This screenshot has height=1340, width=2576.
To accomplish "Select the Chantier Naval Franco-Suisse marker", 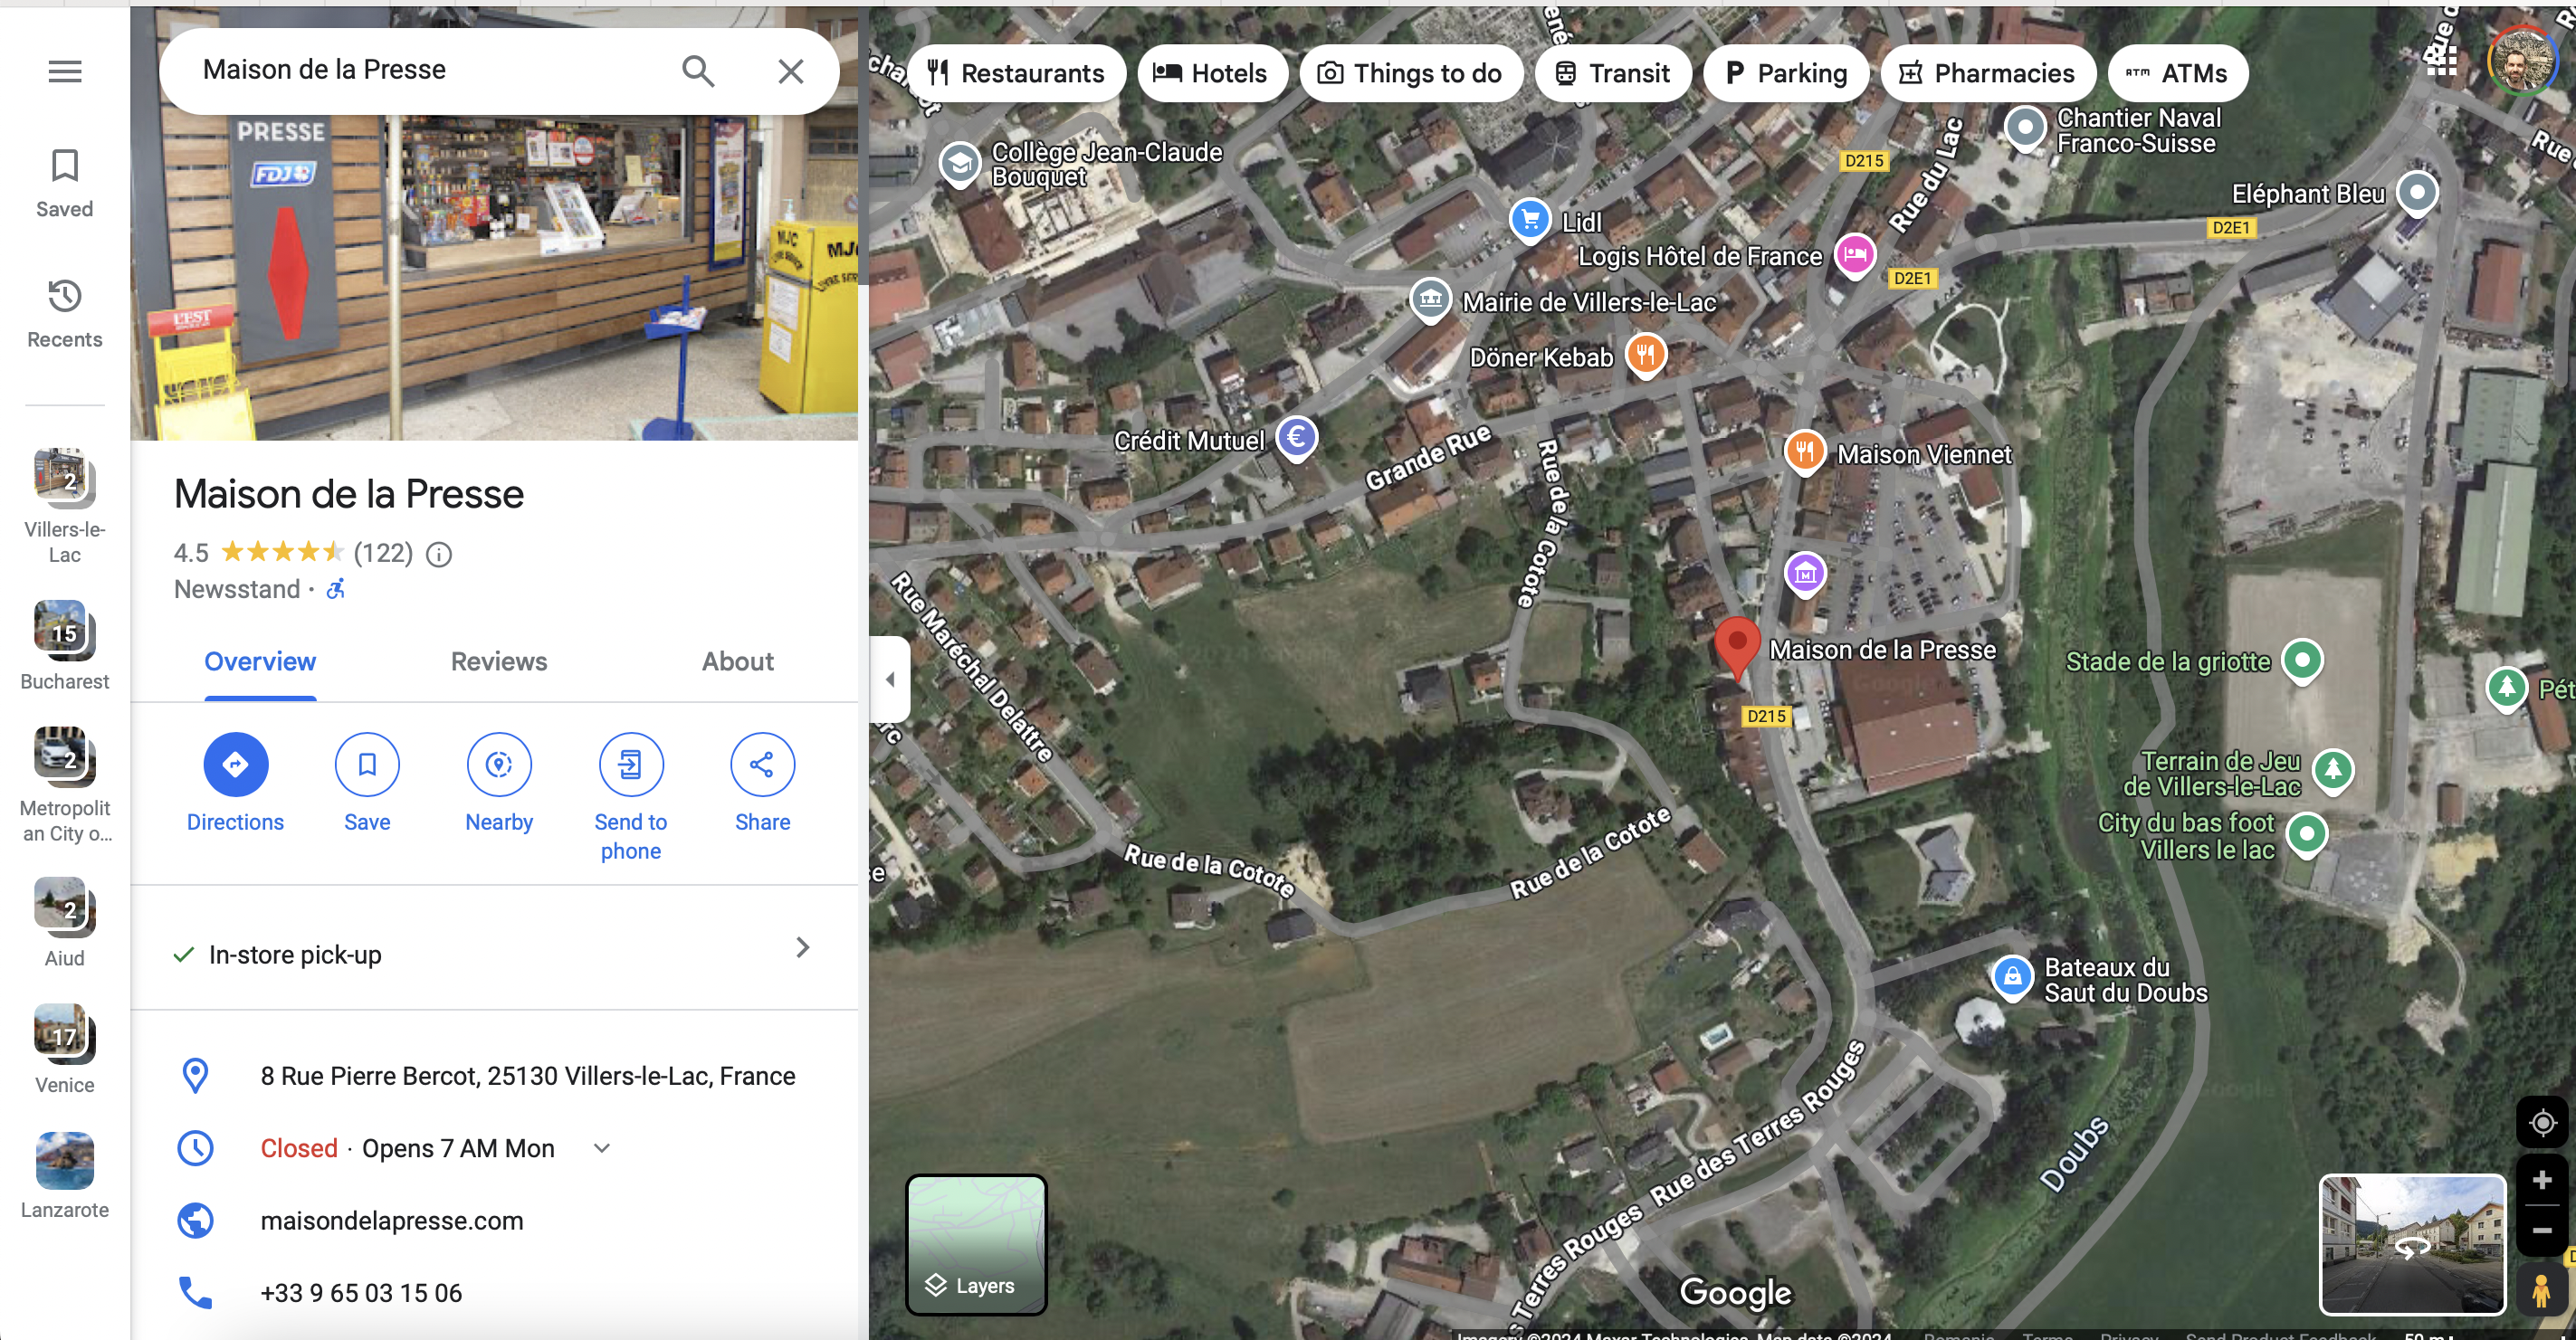I will (2026, 128).
